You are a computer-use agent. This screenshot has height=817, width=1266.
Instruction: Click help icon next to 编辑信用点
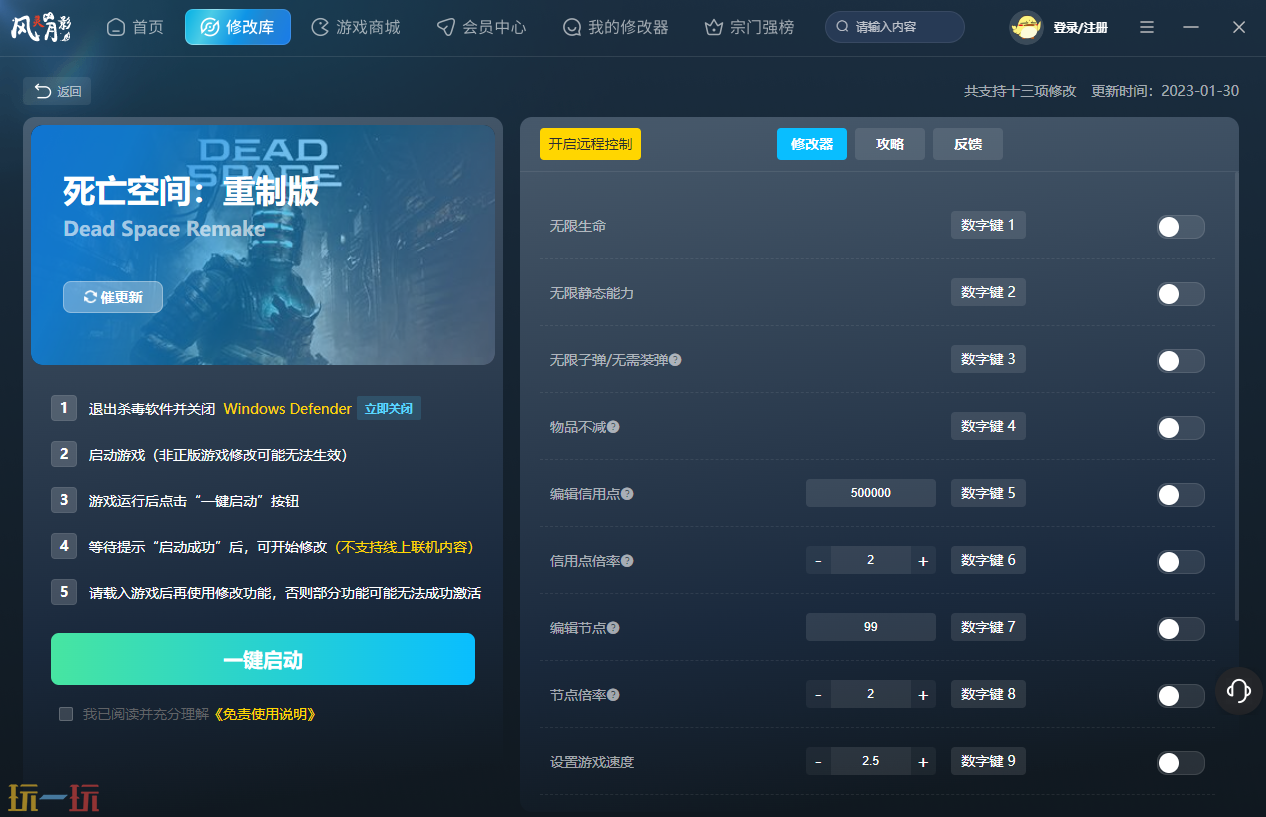point(627,494)
